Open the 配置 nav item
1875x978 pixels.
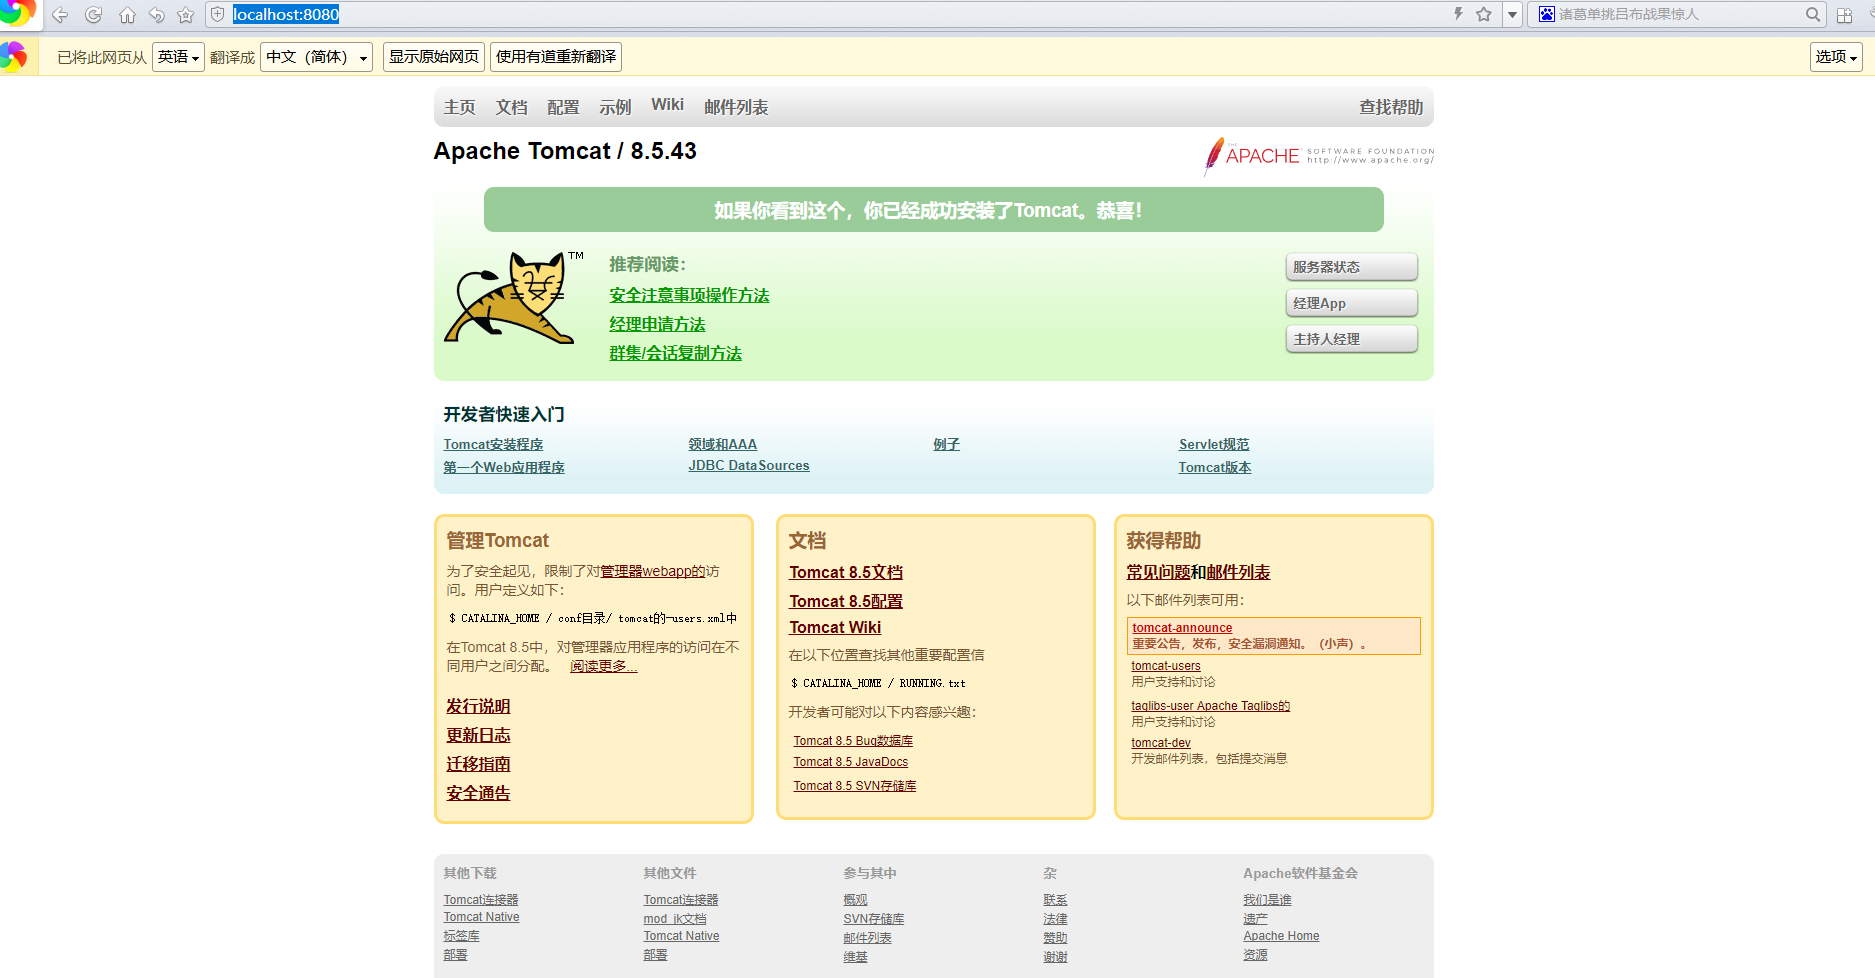click(563, 107)
